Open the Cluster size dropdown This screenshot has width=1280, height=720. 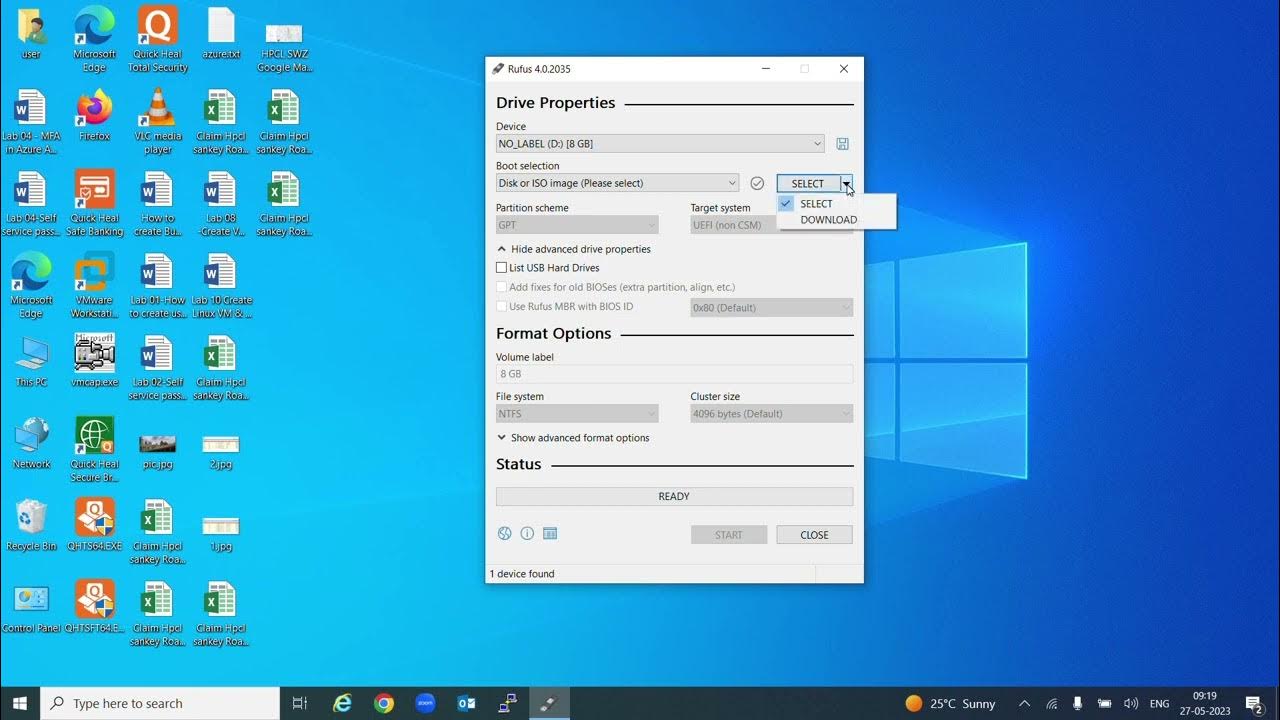(772, 414)
